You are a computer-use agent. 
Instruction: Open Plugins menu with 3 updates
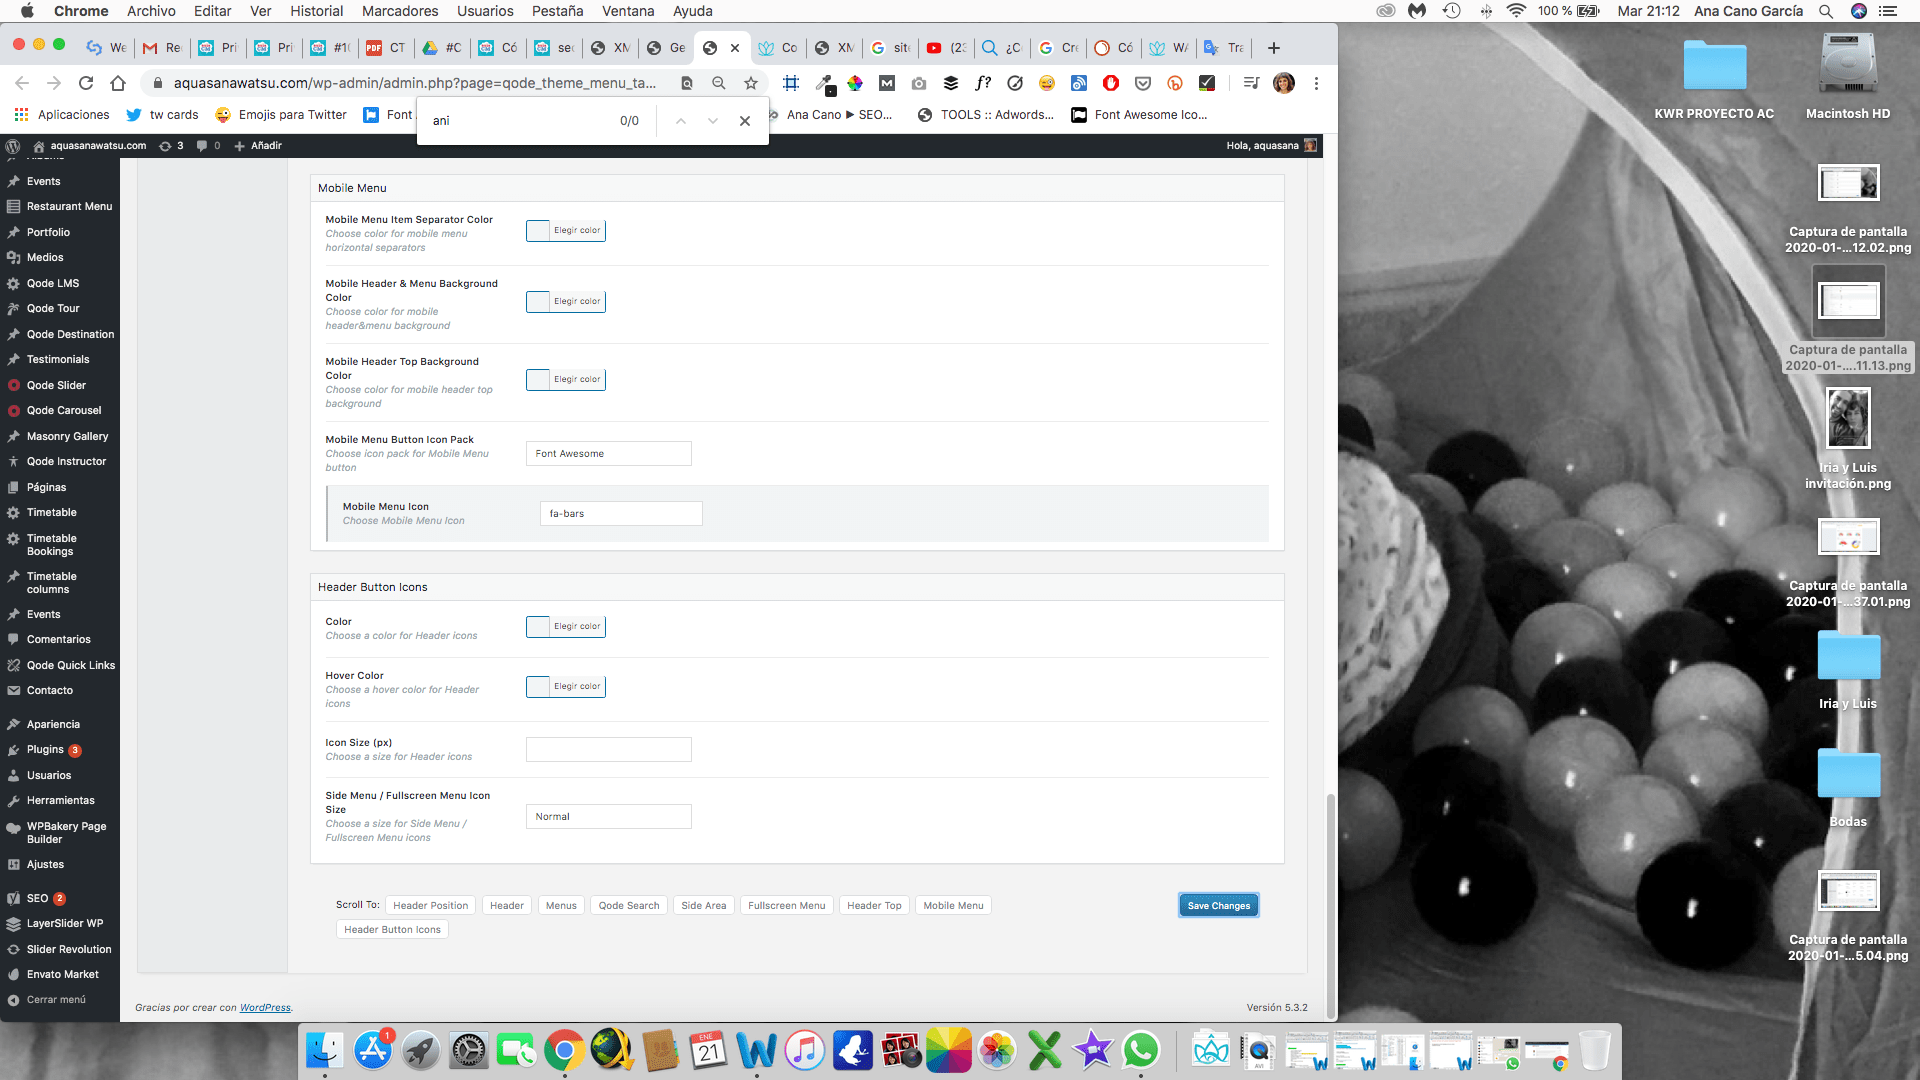point(45,750)
